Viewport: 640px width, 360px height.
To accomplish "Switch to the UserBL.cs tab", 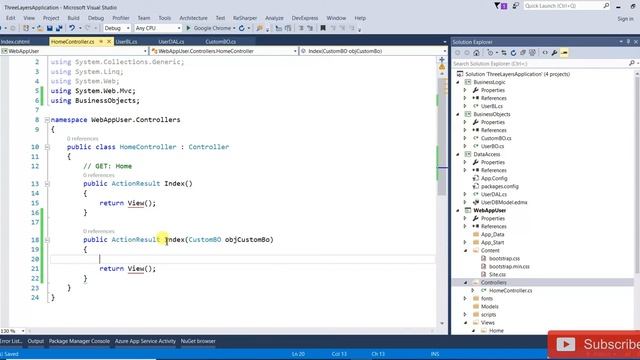I will 126,42.
